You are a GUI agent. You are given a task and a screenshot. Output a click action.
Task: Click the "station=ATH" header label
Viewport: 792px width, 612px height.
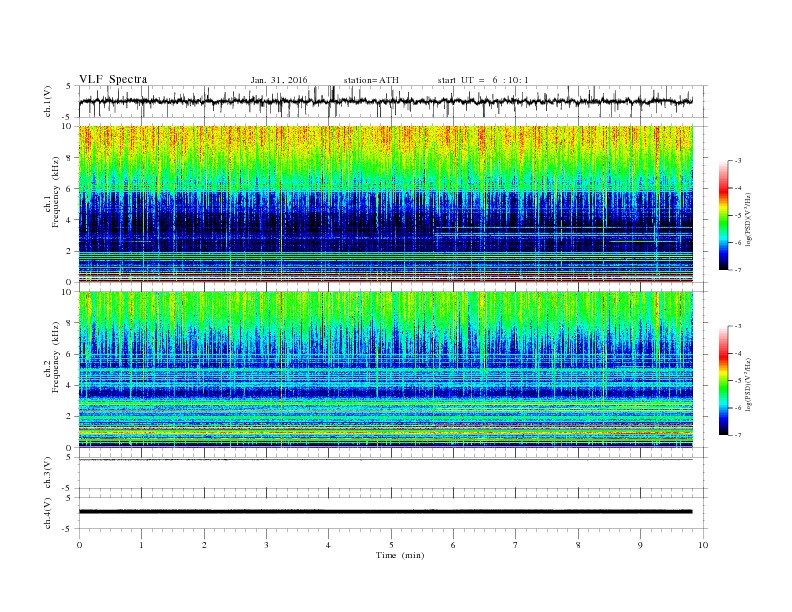coord(371,80)
